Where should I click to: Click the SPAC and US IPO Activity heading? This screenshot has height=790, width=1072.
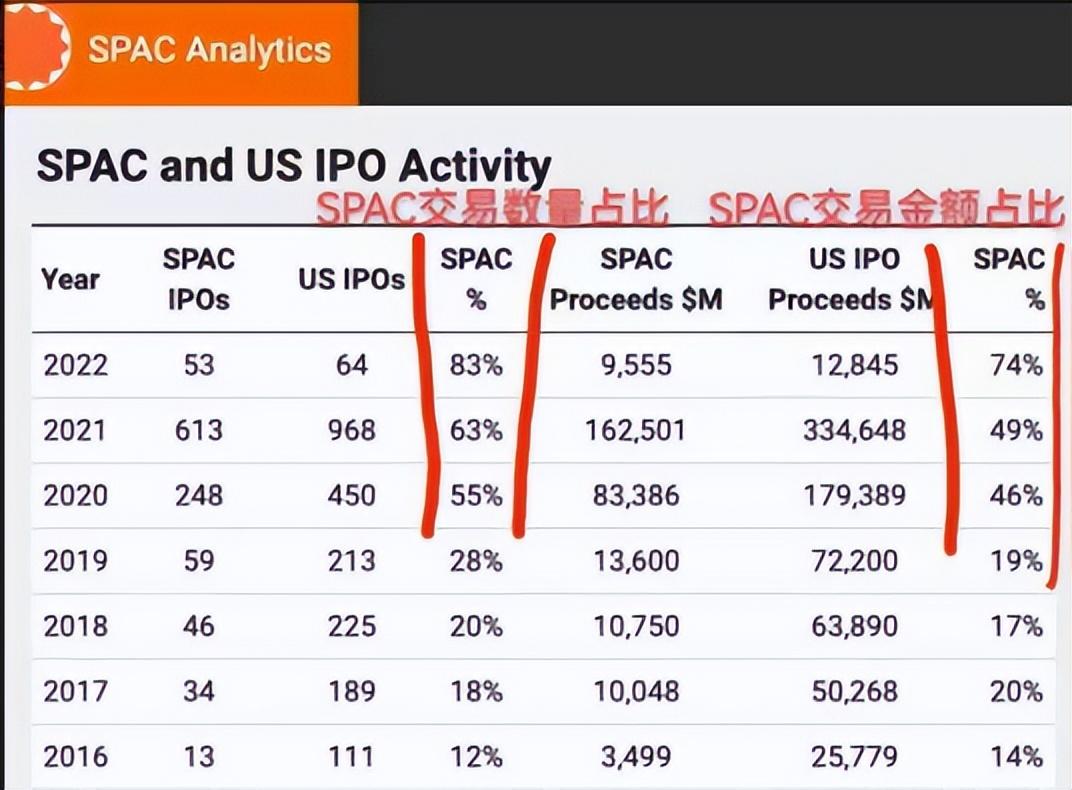(293, 166)
